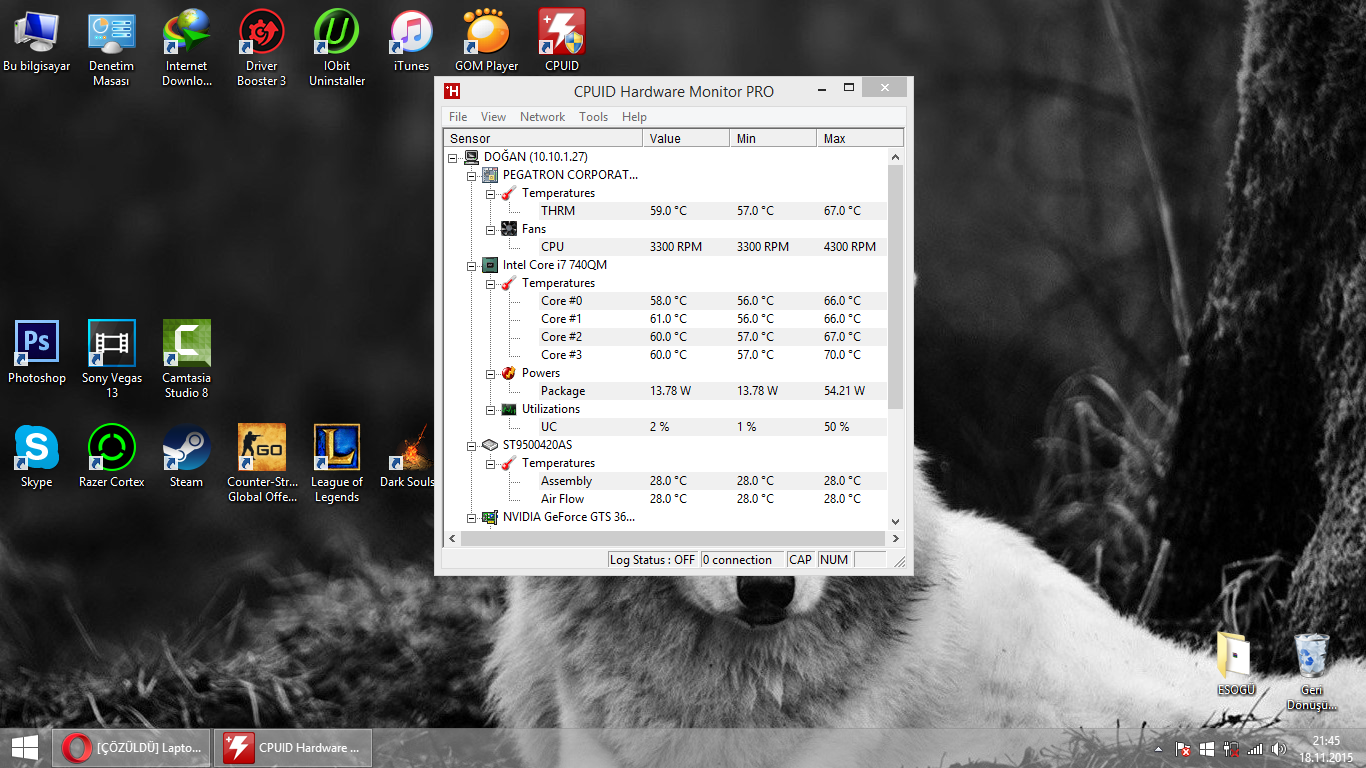Collapse PEGATRON Temperatures branch
This screenshot has height=768, width=1366.
point(491,193)
